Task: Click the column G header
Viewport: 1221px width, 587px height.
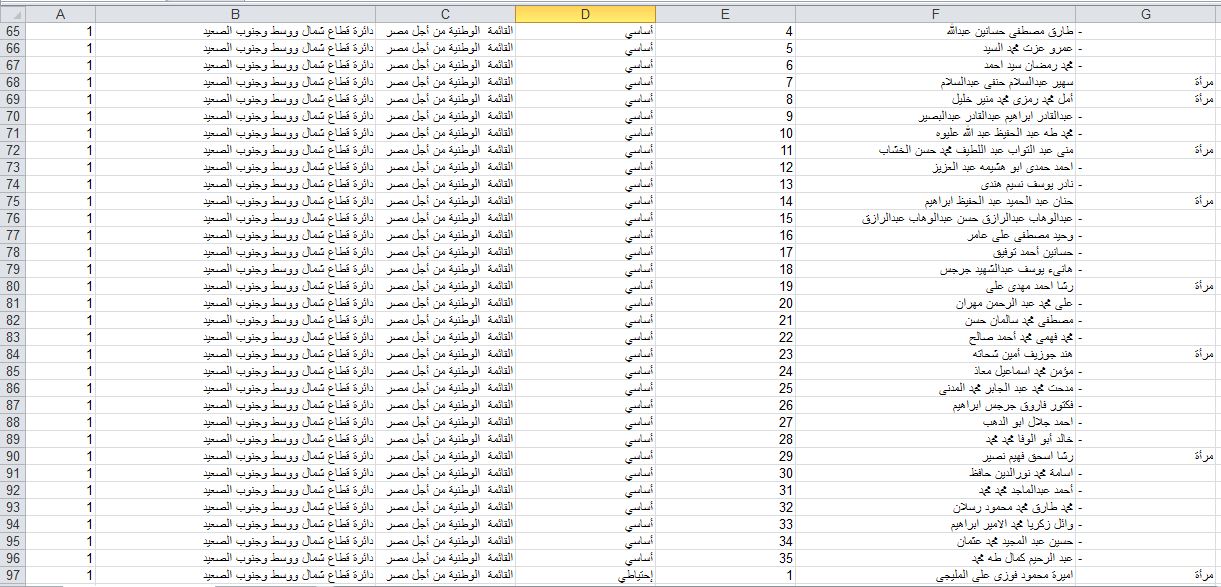Action: pos(1146,13)
